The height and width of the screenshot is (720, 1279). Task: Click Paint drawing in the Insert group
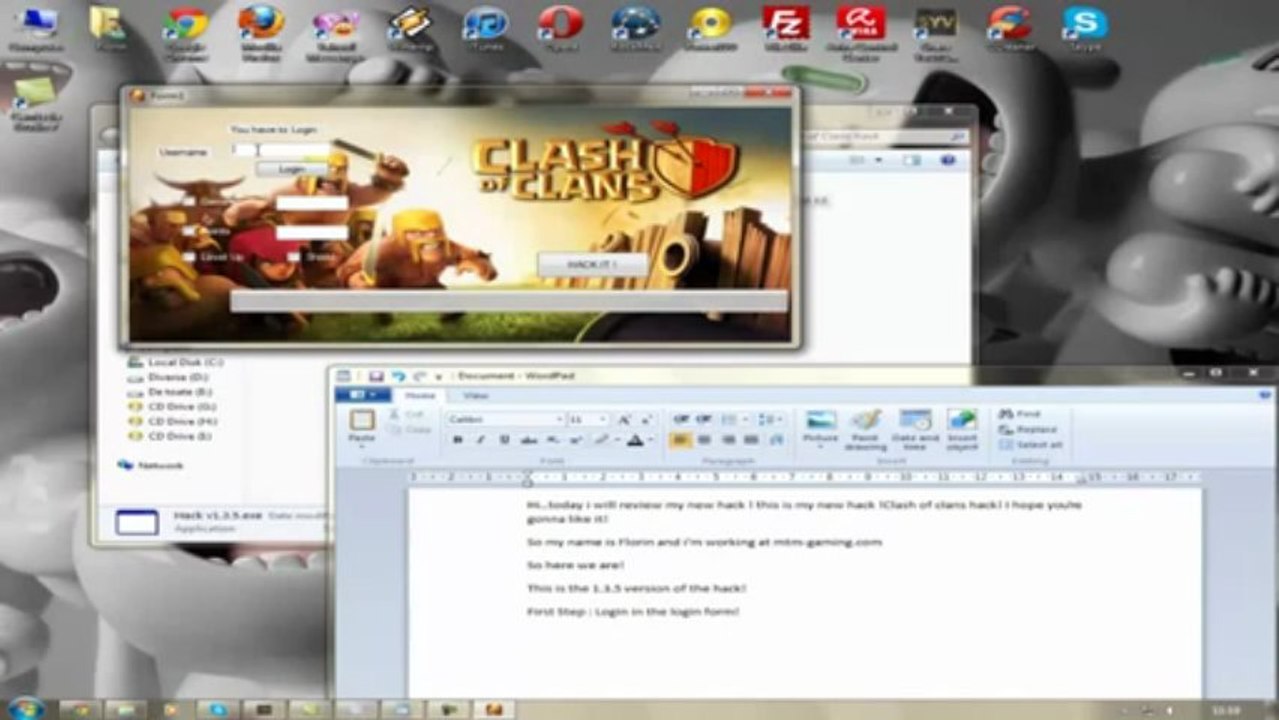(866, 429)
